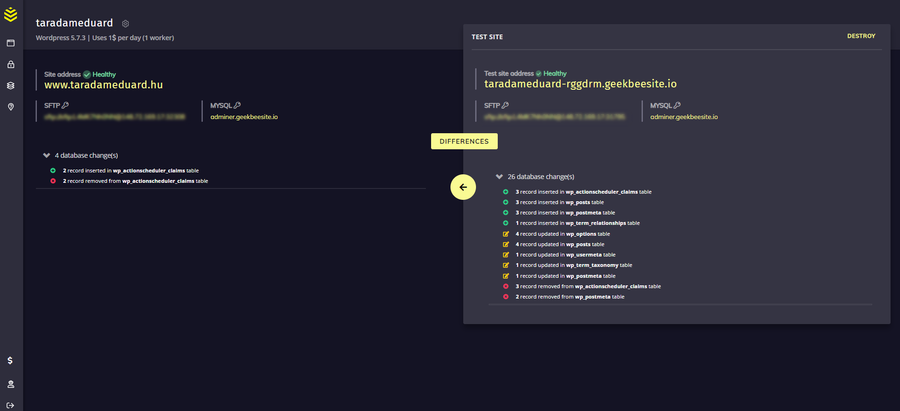This screenshot has width=900, height=411.
Task: Click the DIFFERENCES button
Action: [464, 141]
